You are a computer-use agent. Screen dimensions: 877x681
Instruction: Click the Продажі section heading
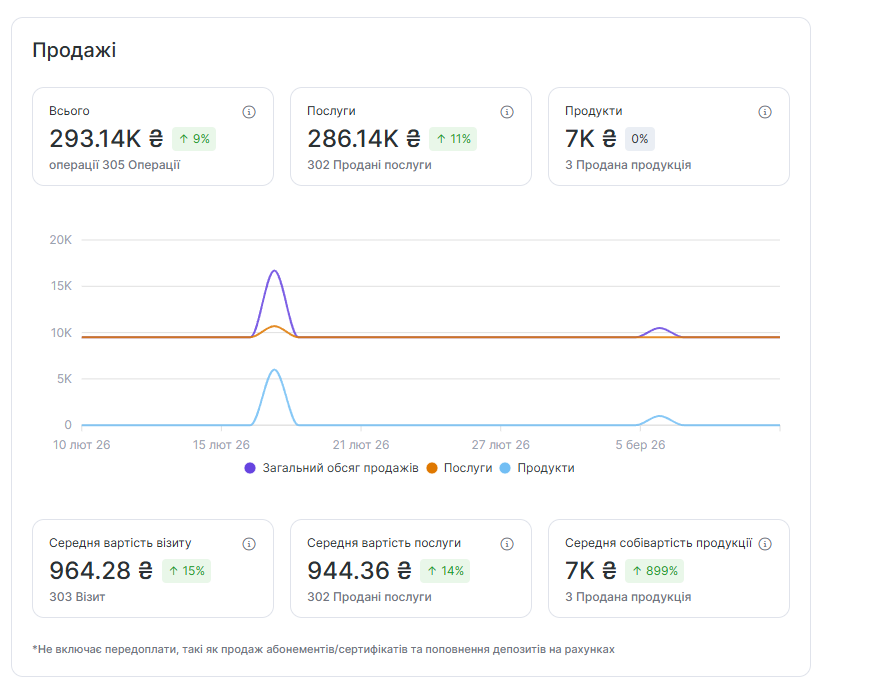74,50
